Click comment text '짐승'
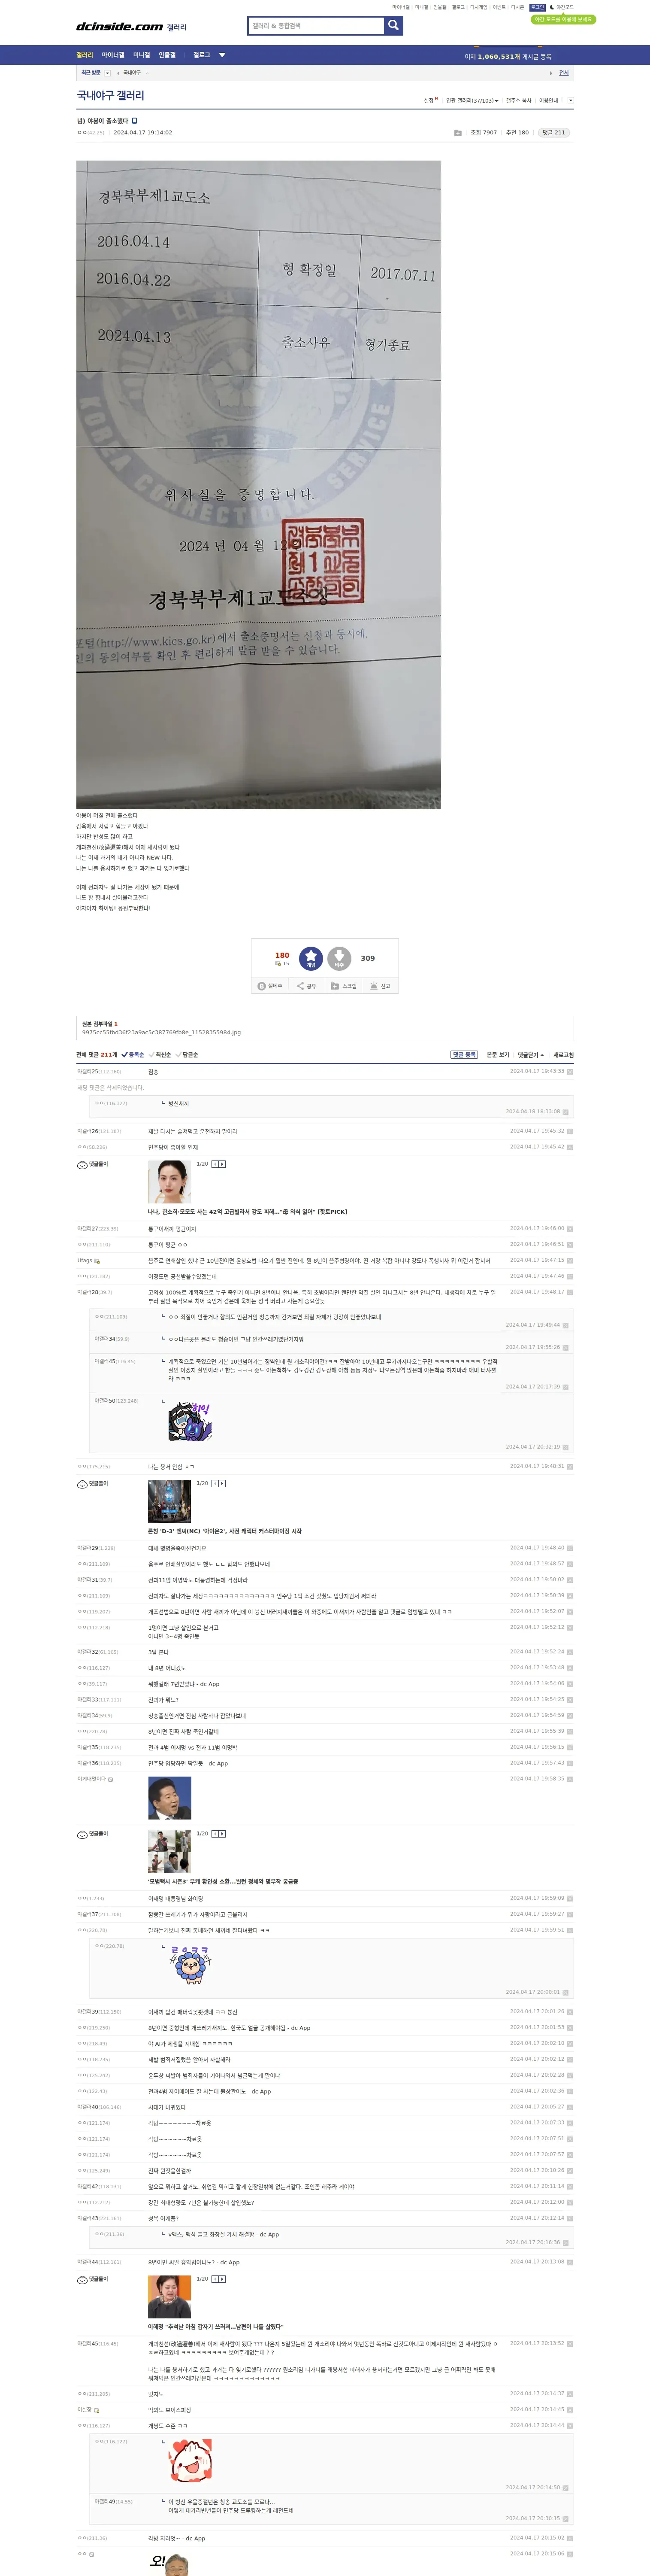 click(x=153, y=1071)
